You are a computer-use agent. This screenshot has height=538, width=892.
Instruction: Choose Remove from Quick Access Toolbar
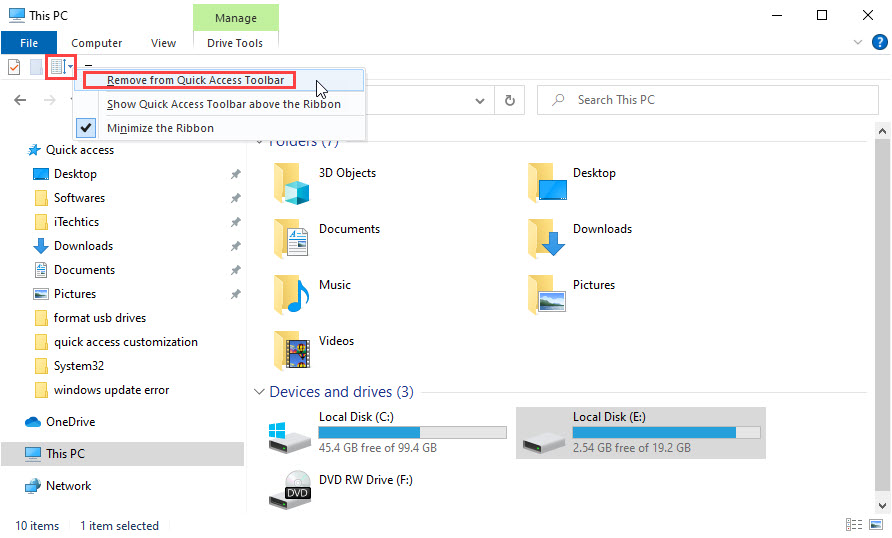[x=219, y=80]
